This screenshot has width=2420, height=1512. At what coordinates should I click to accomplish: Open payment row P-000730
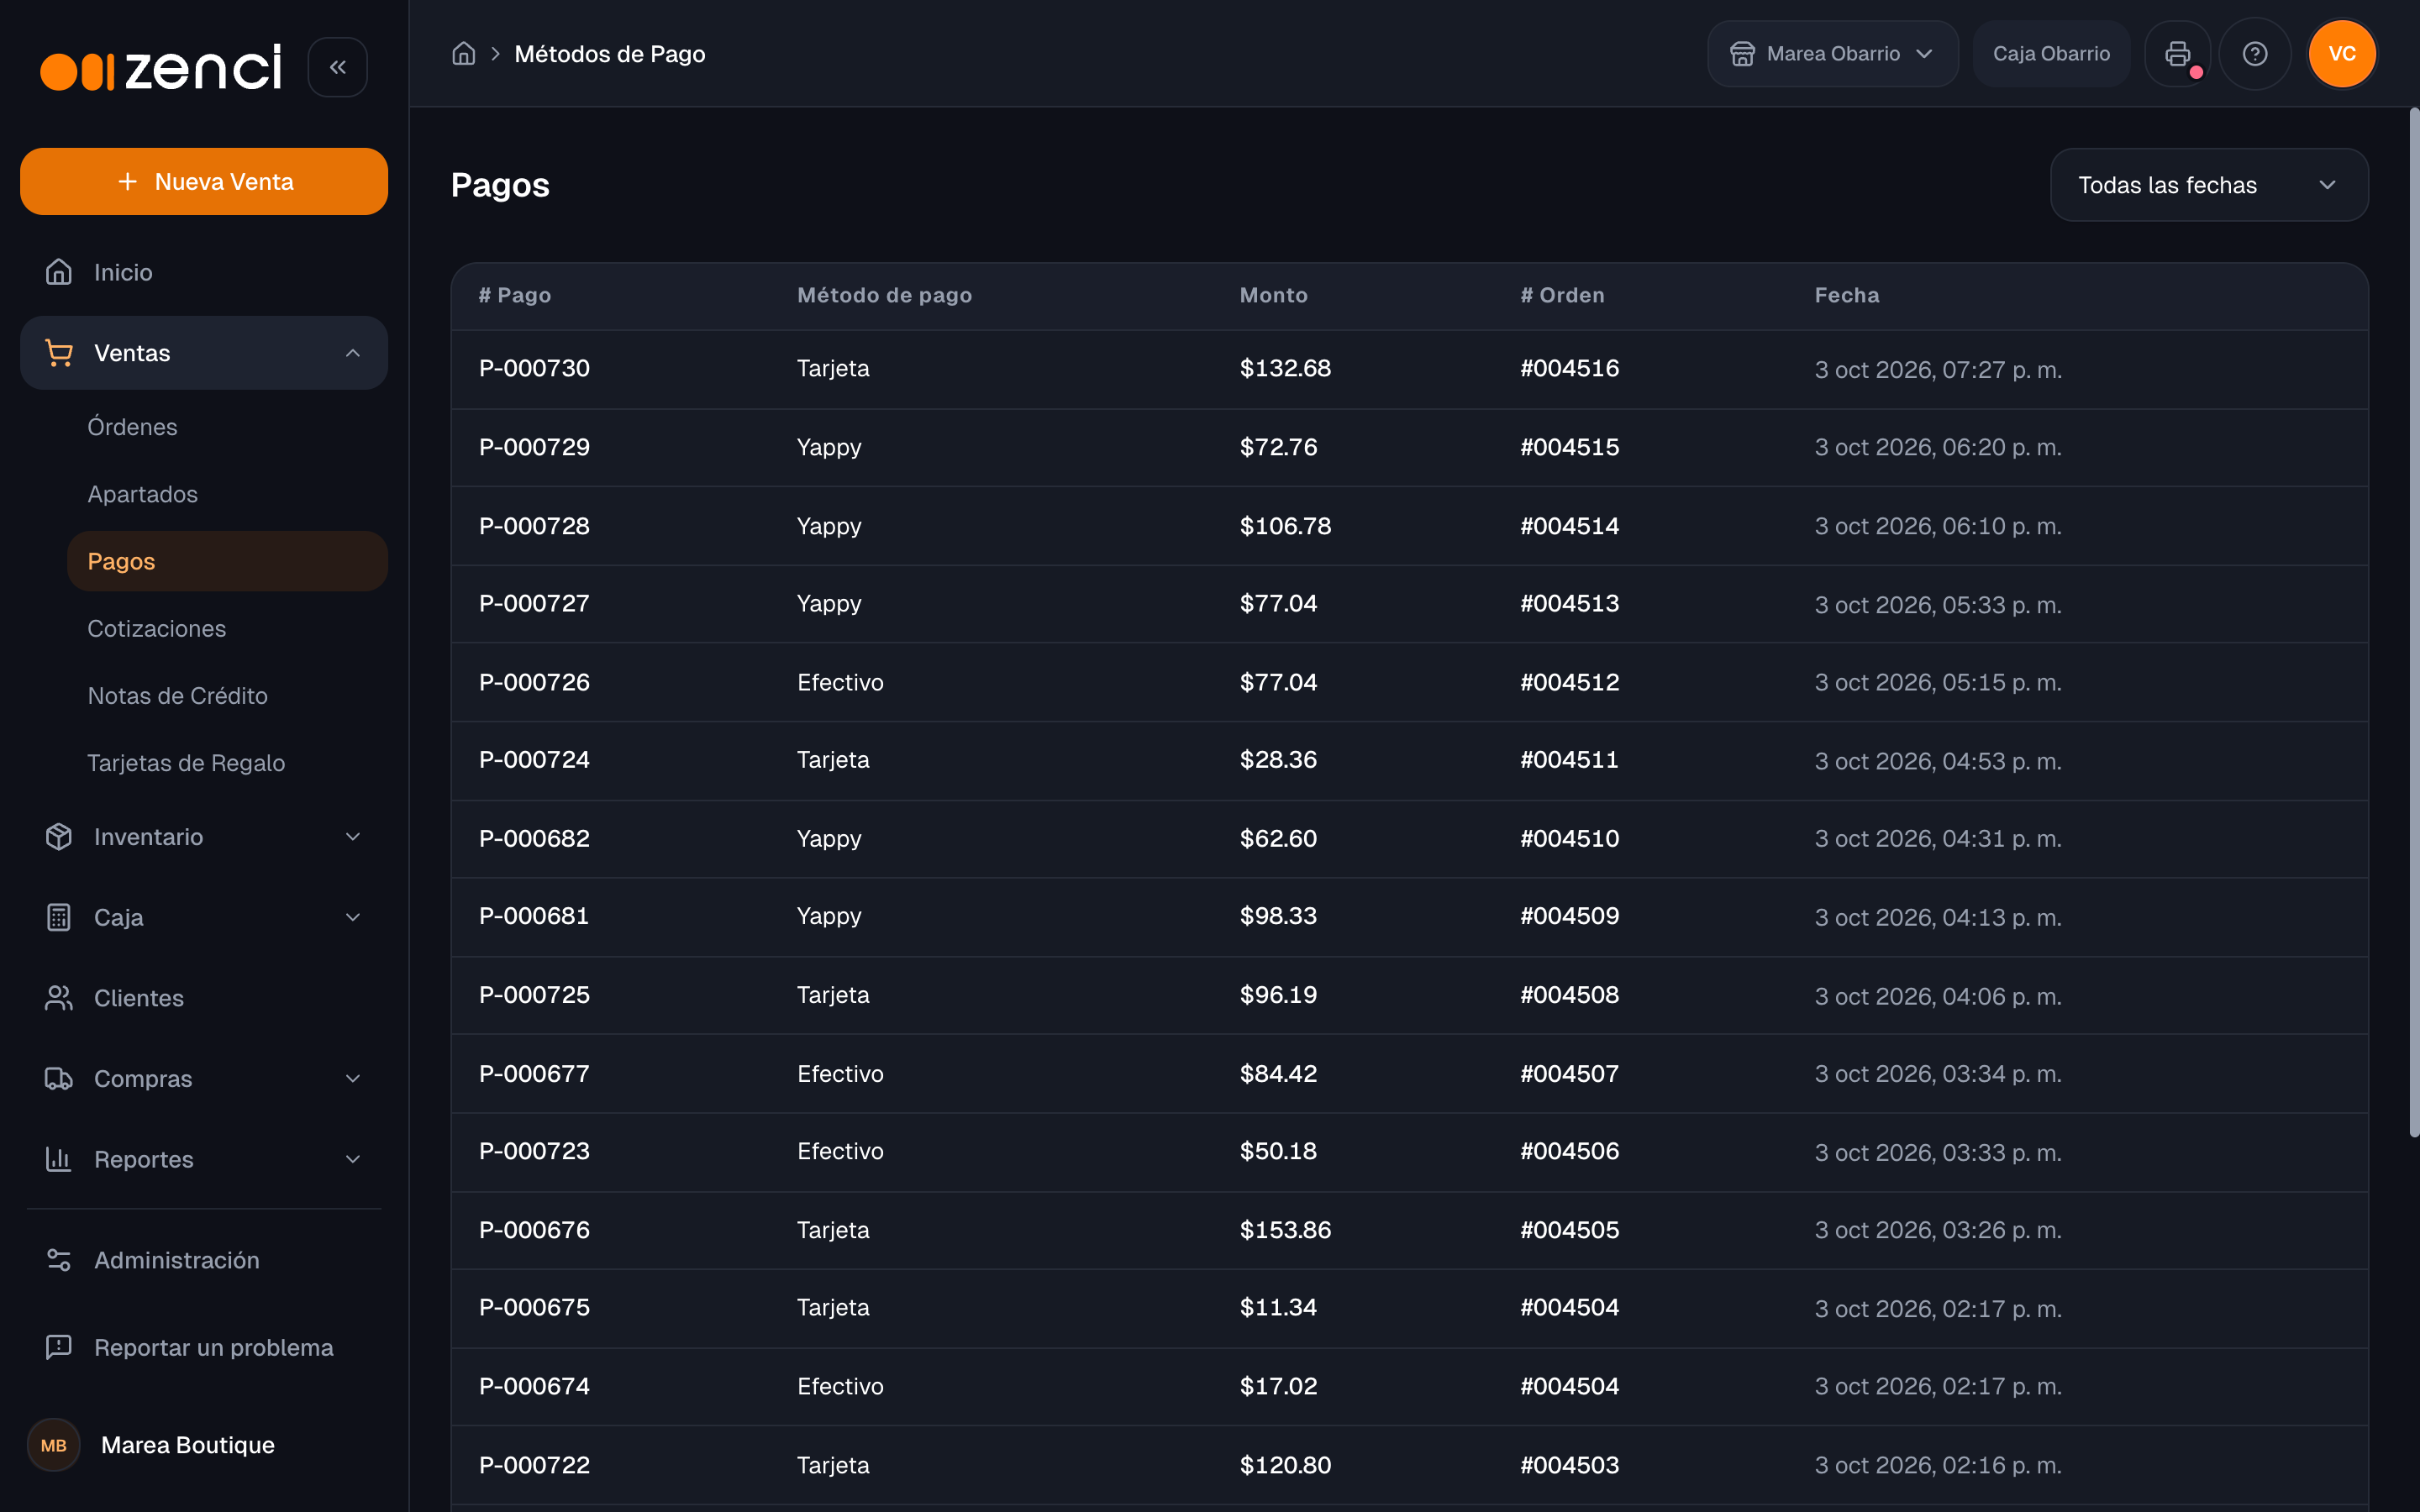pos(1409,369)
